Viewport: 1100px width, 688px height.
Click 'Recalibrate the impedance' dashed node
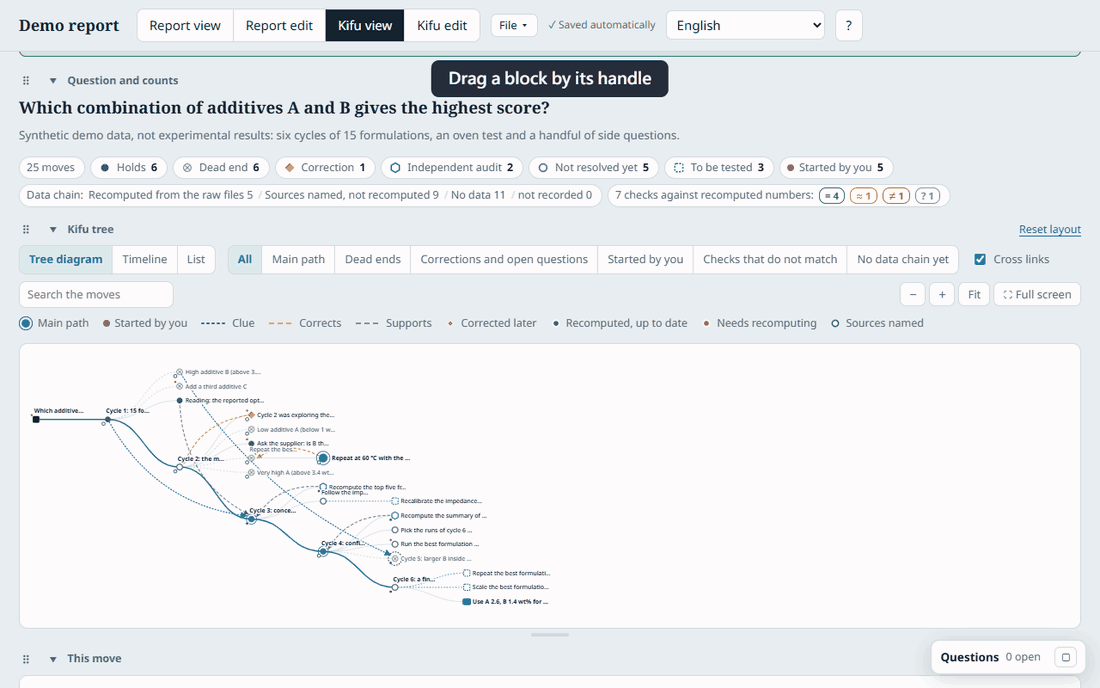(x=395, y=501)
